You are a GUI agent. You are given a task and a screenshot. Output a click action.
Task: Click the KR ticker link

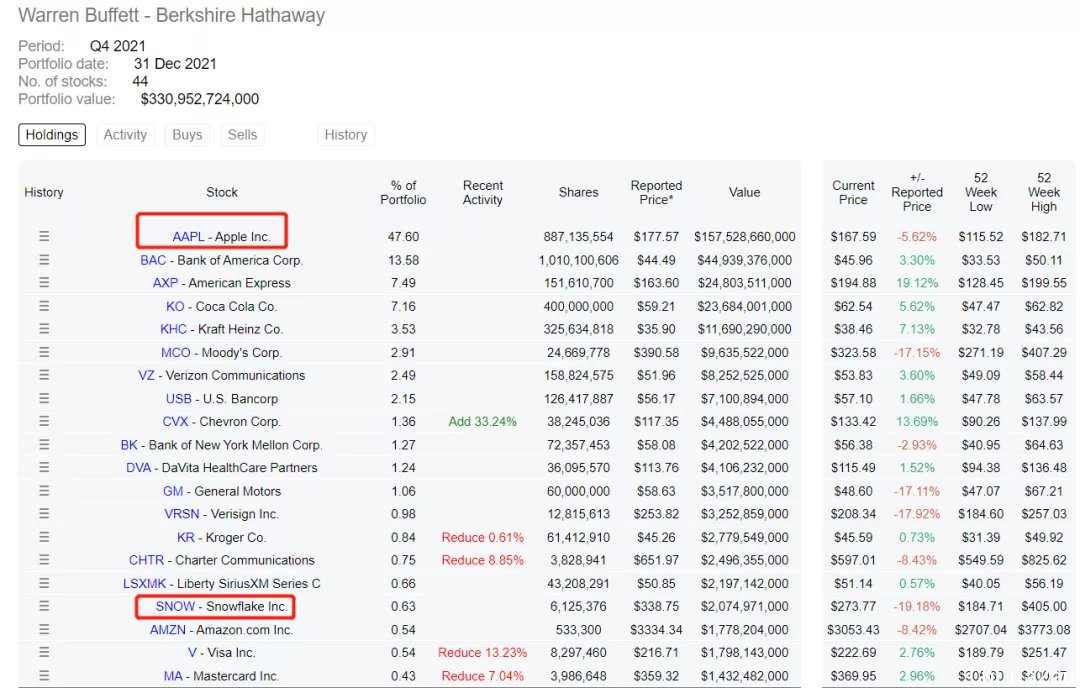click(185, 537)
